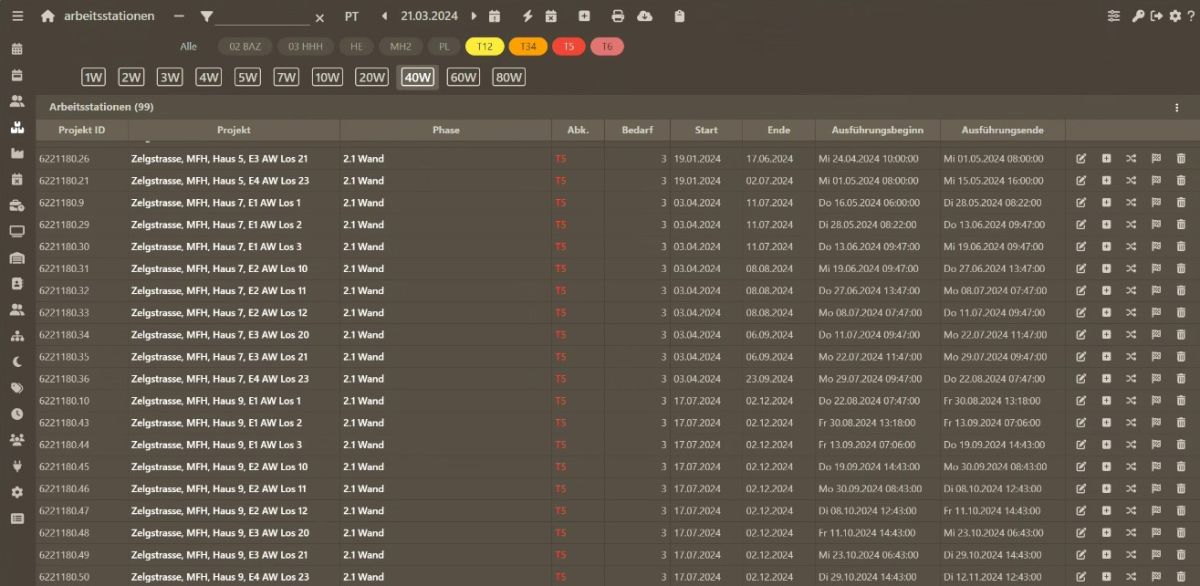Enable the HE filter chip
This screenshot has height=586, width=1200.
pos(356,46)
